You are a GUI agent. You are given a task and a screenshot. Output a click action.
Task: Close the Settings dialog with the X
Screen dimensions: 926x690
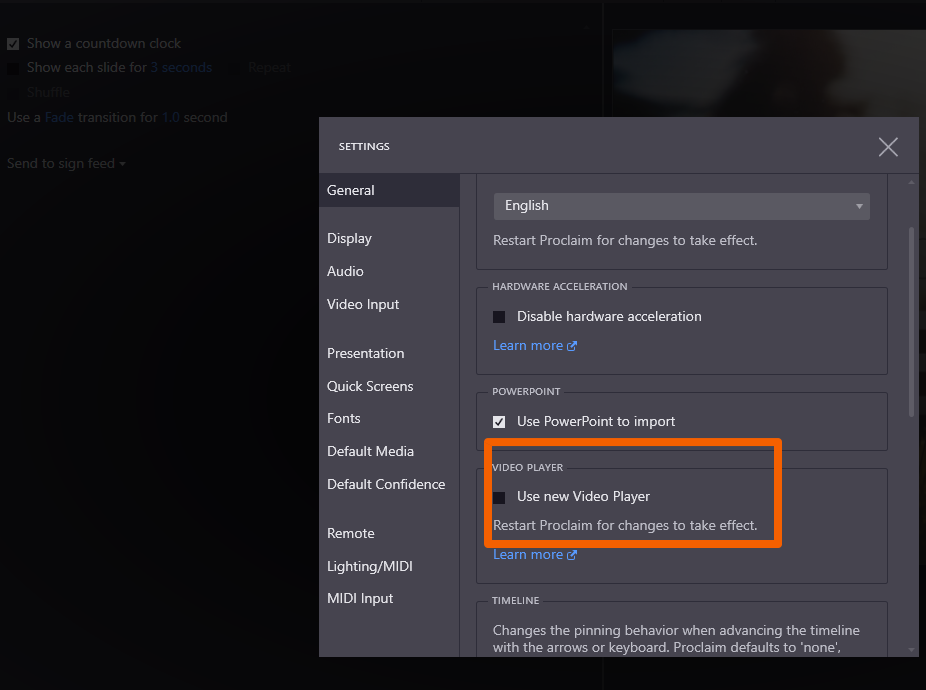pos(888,147)
